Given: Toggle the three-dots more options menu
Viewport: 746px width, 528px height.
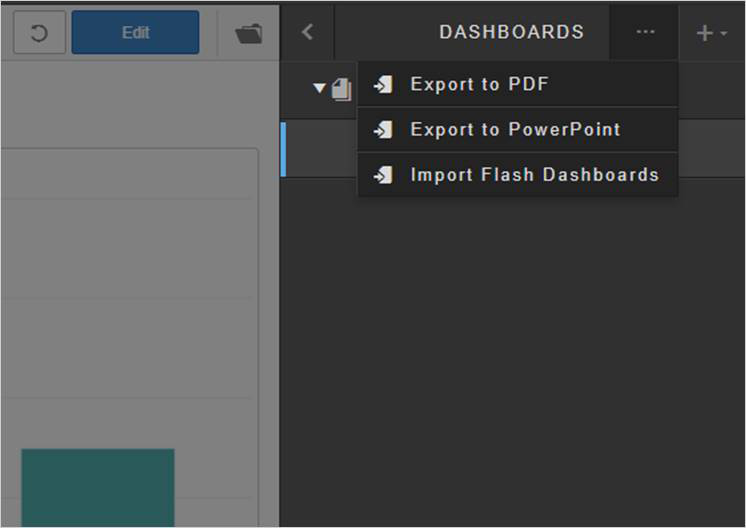Looking at the screenshot, I should (645, 32).
